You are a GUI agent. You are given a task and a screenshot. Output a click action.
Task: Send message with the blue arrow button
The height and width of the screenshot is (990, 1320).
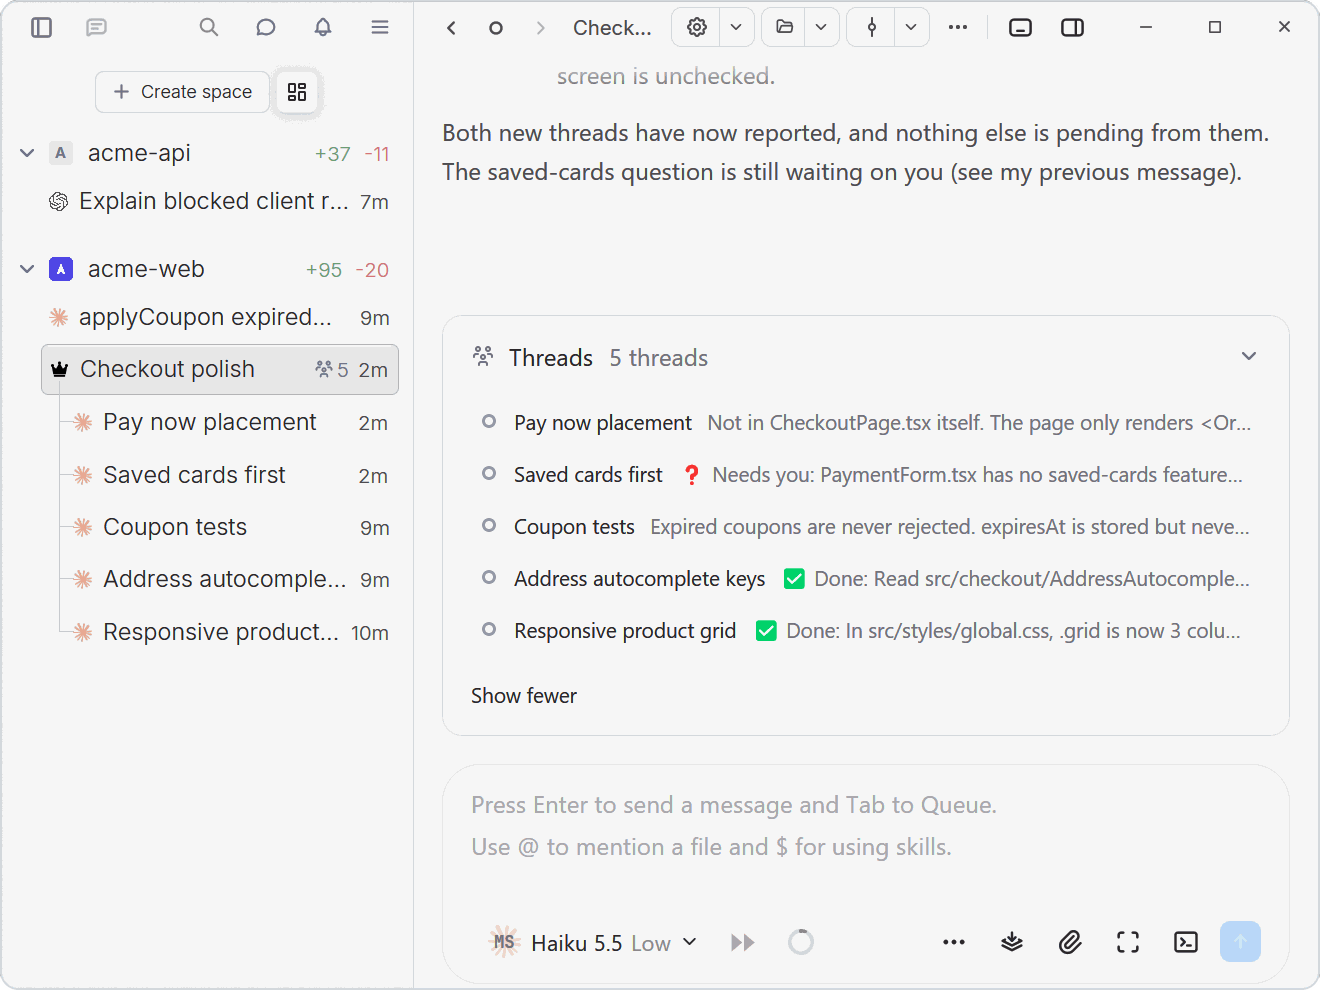tap(1240, 942)
